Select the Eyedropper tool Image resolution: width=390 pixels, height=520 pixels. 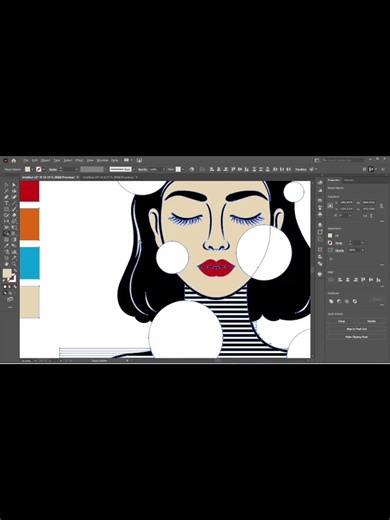click(x=6, y=245)
